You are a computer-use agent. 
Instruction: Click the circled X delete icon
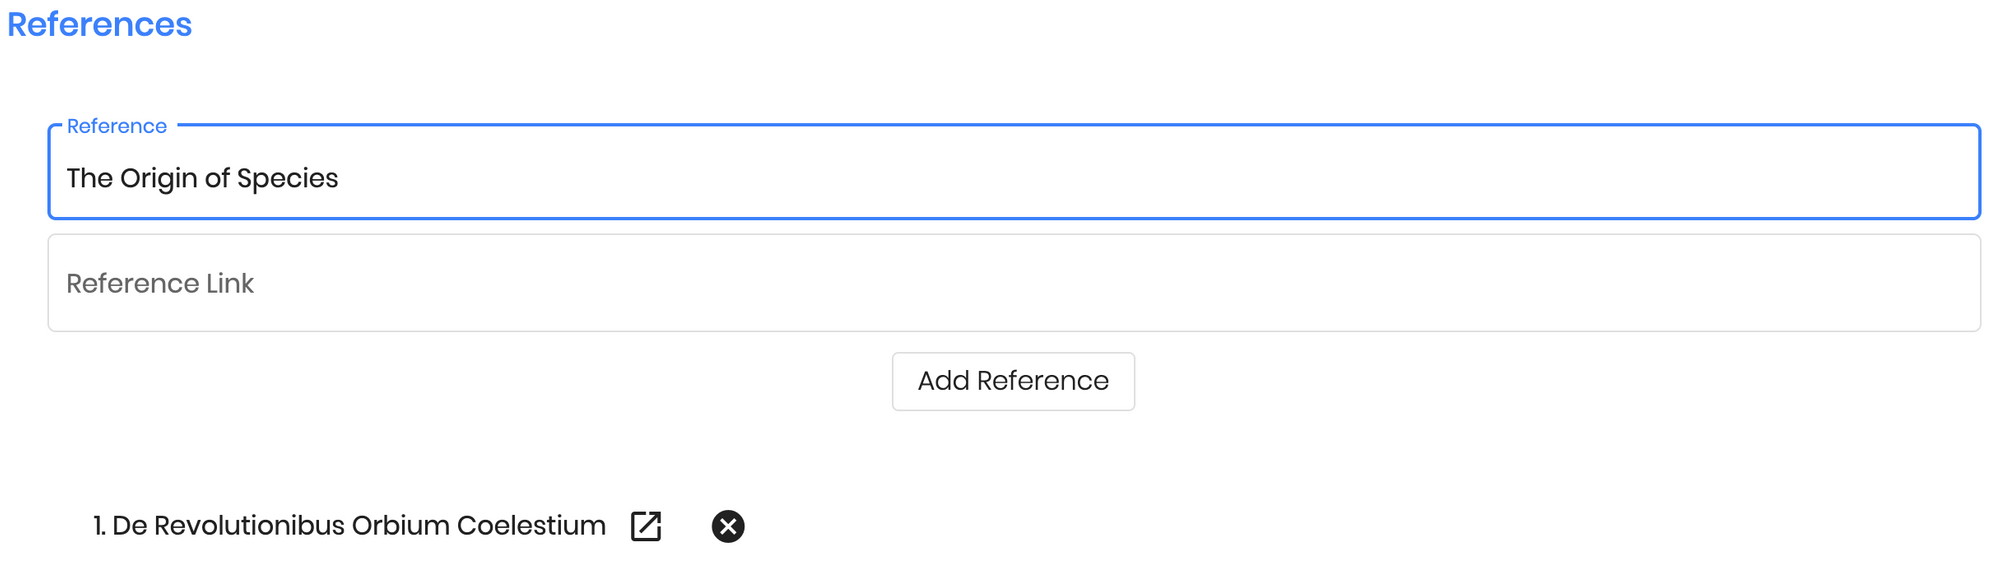point(728,526)
